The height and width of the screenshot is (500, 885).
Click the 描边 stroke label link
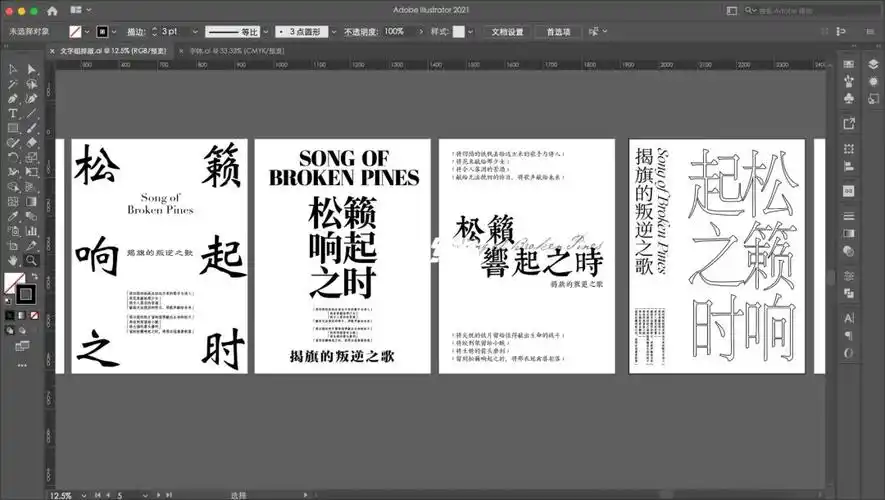tap(136, 32)
